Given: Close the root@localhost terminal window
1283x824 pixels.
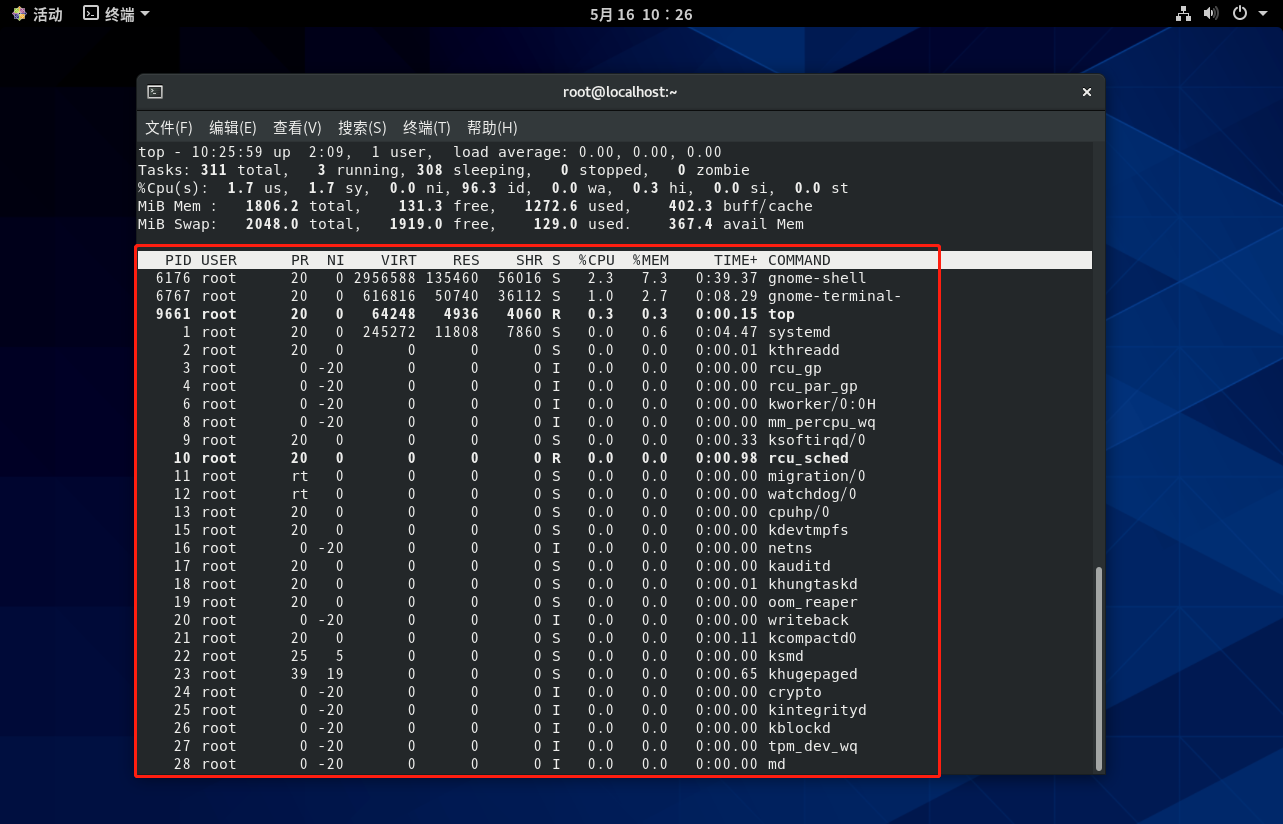Looking at the screenshot, I should (1086, 92).
